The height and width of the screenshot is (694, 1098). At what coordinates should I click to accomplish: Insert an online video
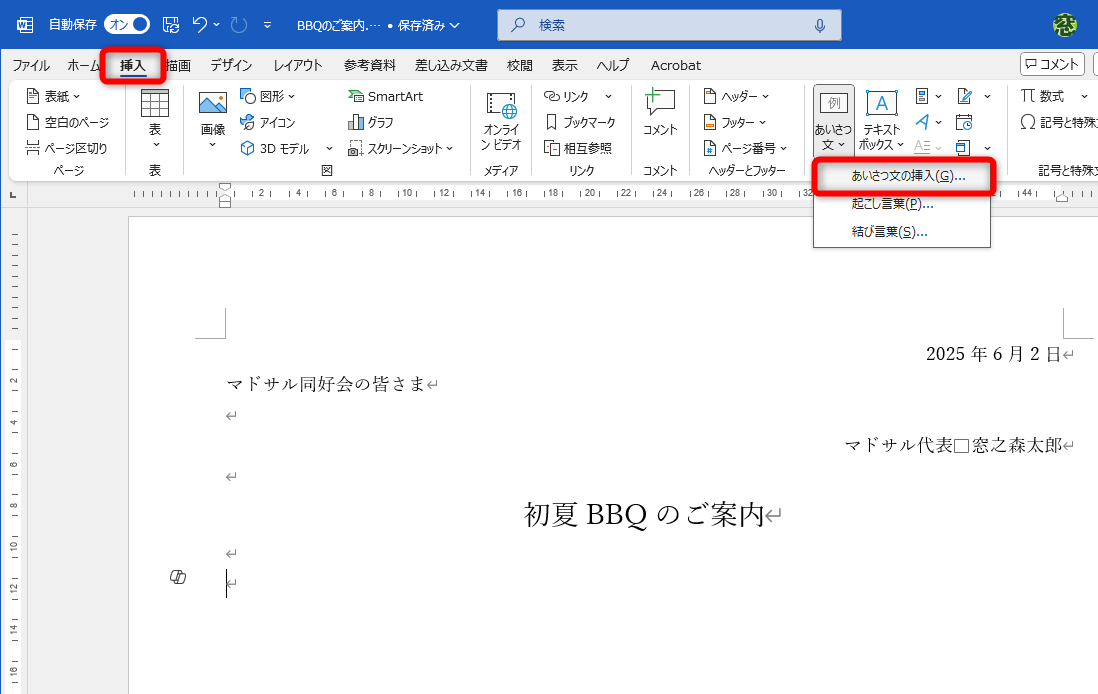[x=500, y=120]
